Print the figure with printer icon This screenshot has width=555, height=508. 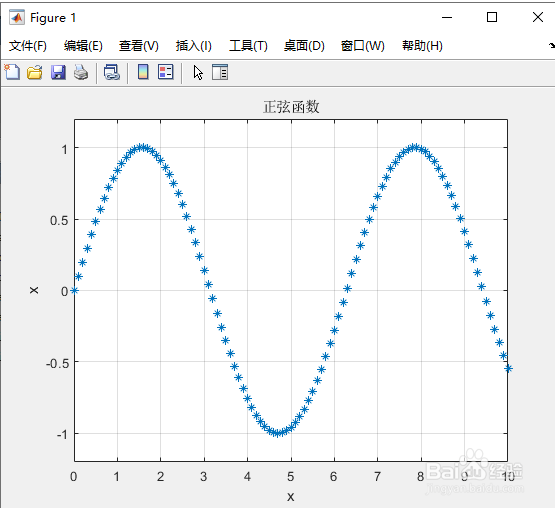[81, 72]
